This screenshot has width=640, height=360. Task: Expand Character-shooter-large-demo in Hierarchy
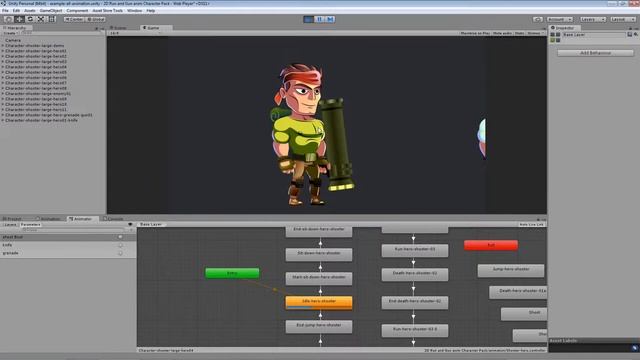3,46
